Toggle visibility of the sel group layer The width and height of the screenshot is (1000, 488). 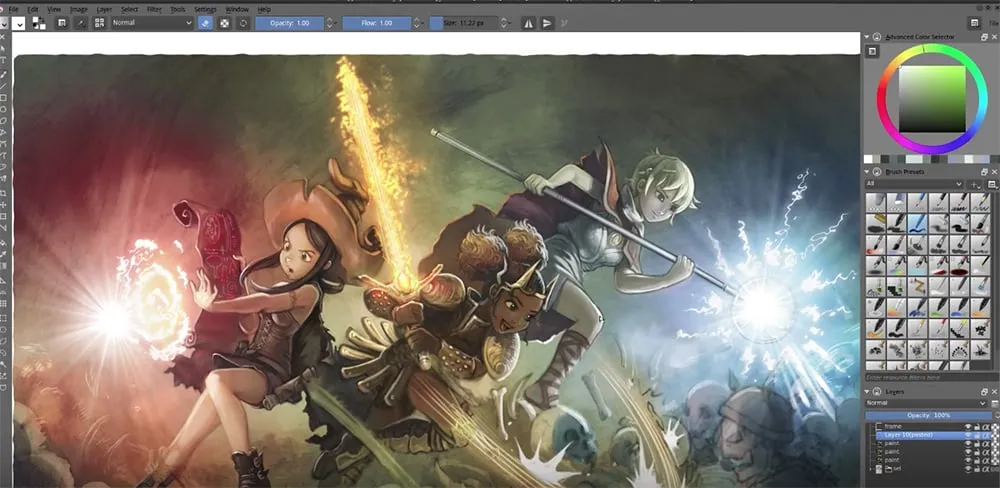coord(968,469)
